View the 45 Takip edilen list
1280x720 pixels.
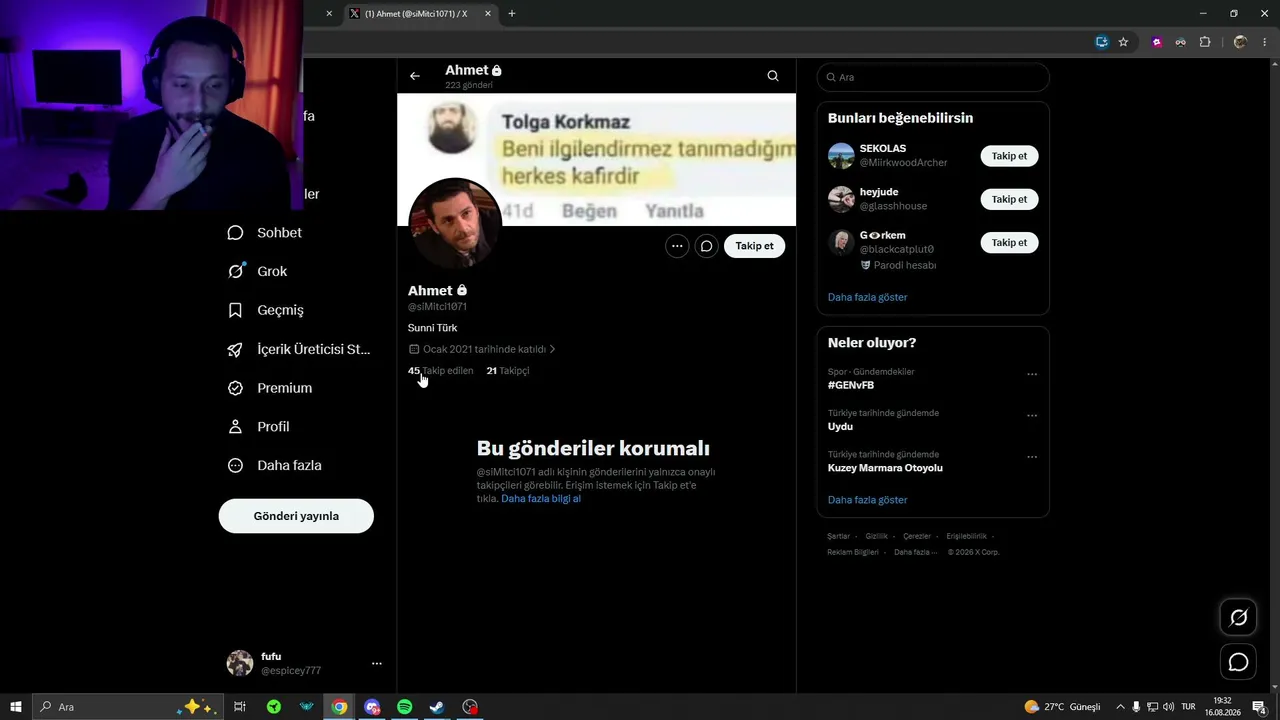pos(441,371)
